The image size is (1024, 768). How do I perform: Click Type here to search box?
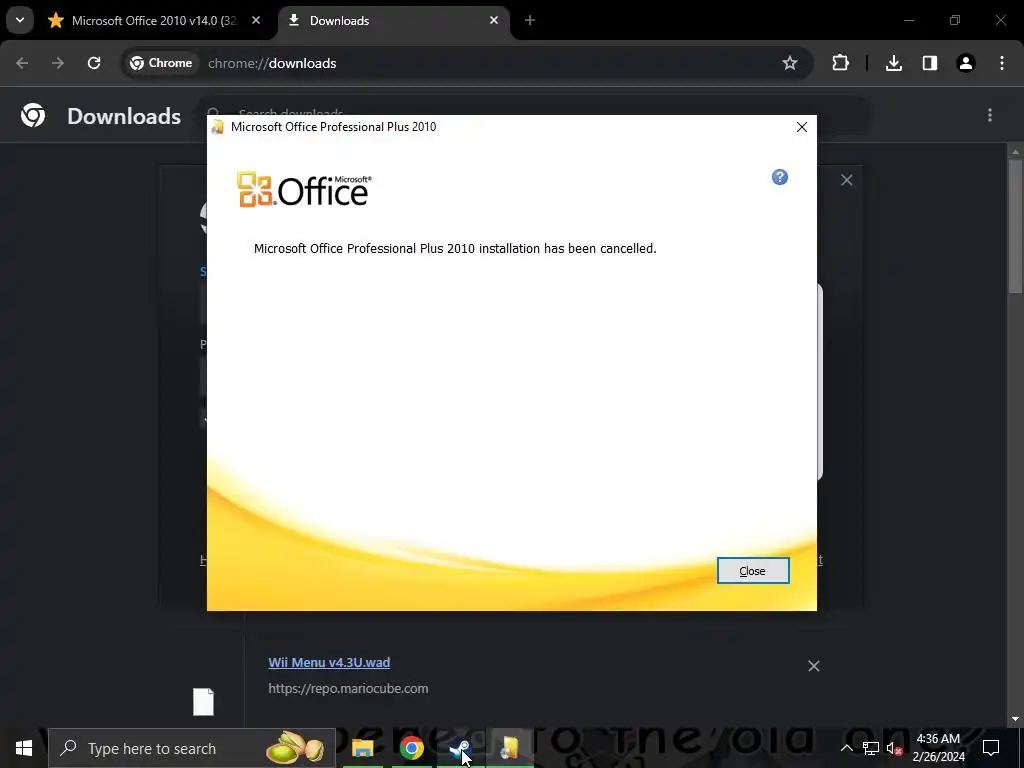pyautogui.click(x=192, y=748)
